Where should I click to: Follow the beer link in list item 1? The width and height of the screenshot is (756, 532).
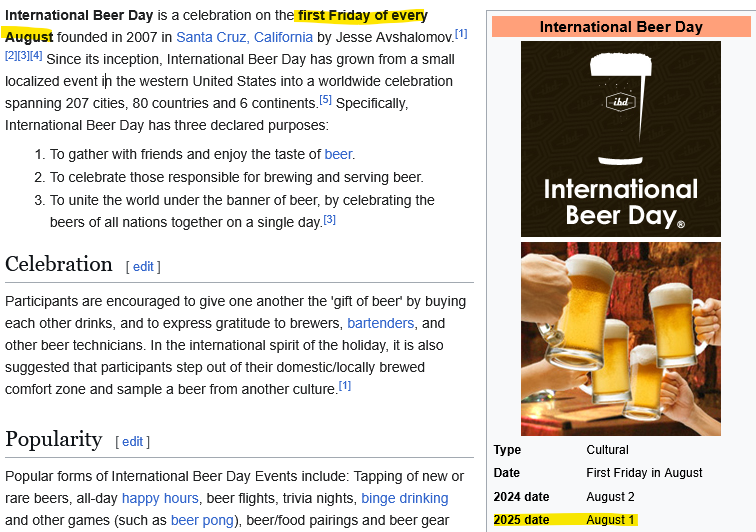[x=338, y=154]
